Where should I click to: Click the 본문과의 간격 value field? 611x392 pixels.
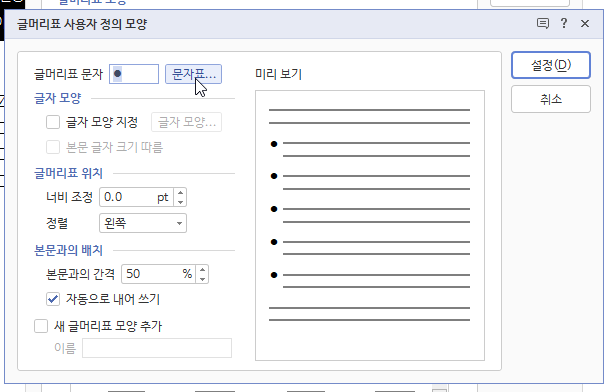[x=158, y=274]
